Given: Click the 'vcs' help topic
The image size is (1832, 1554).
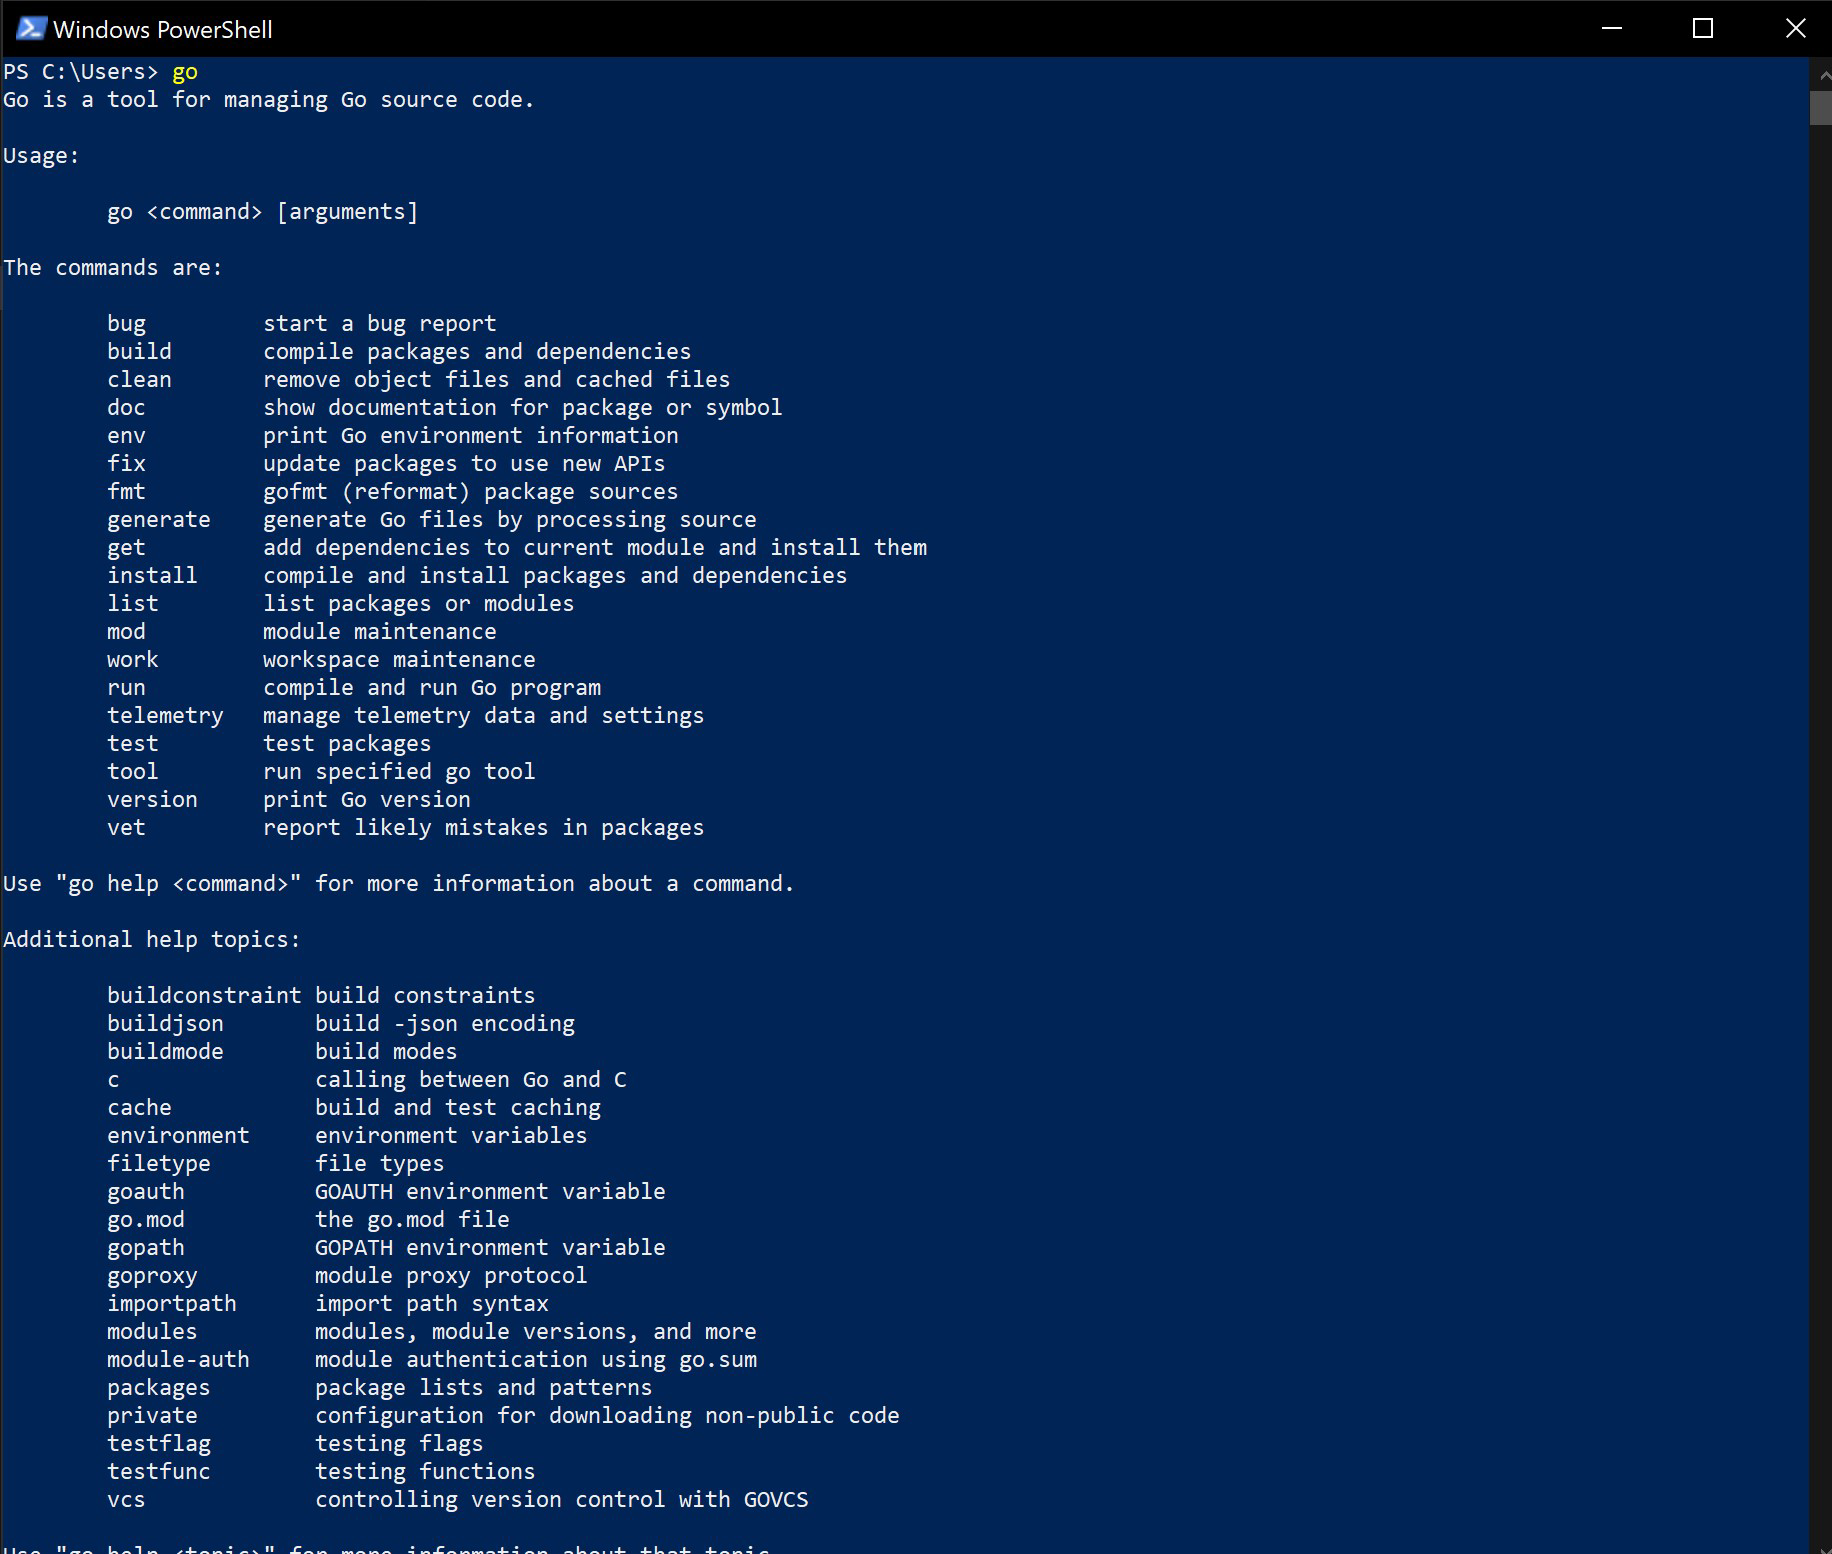Looking at the screenshot, I should 126,1500.
